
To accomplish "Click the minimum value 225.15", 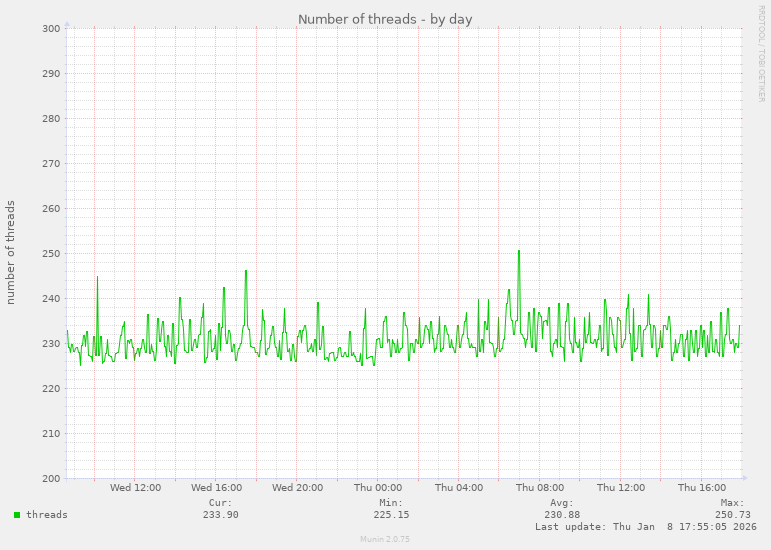I will coord(391,515).
